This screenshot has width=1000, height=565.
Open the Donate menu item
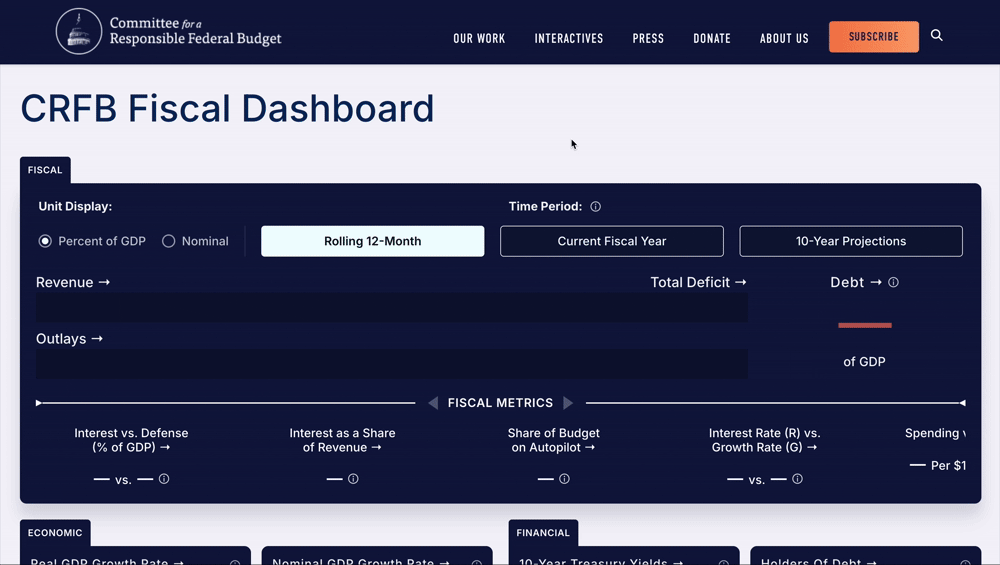click(x=712, y=38)
